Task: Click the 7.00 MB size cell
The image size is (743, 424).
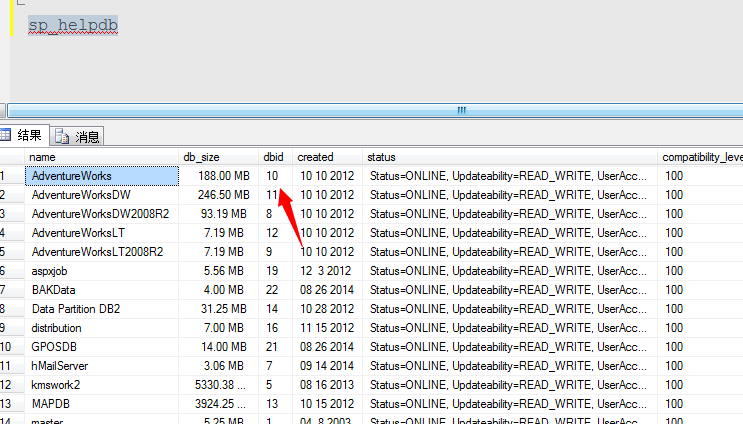Action: pyautogui.click(x=218, y=328)
